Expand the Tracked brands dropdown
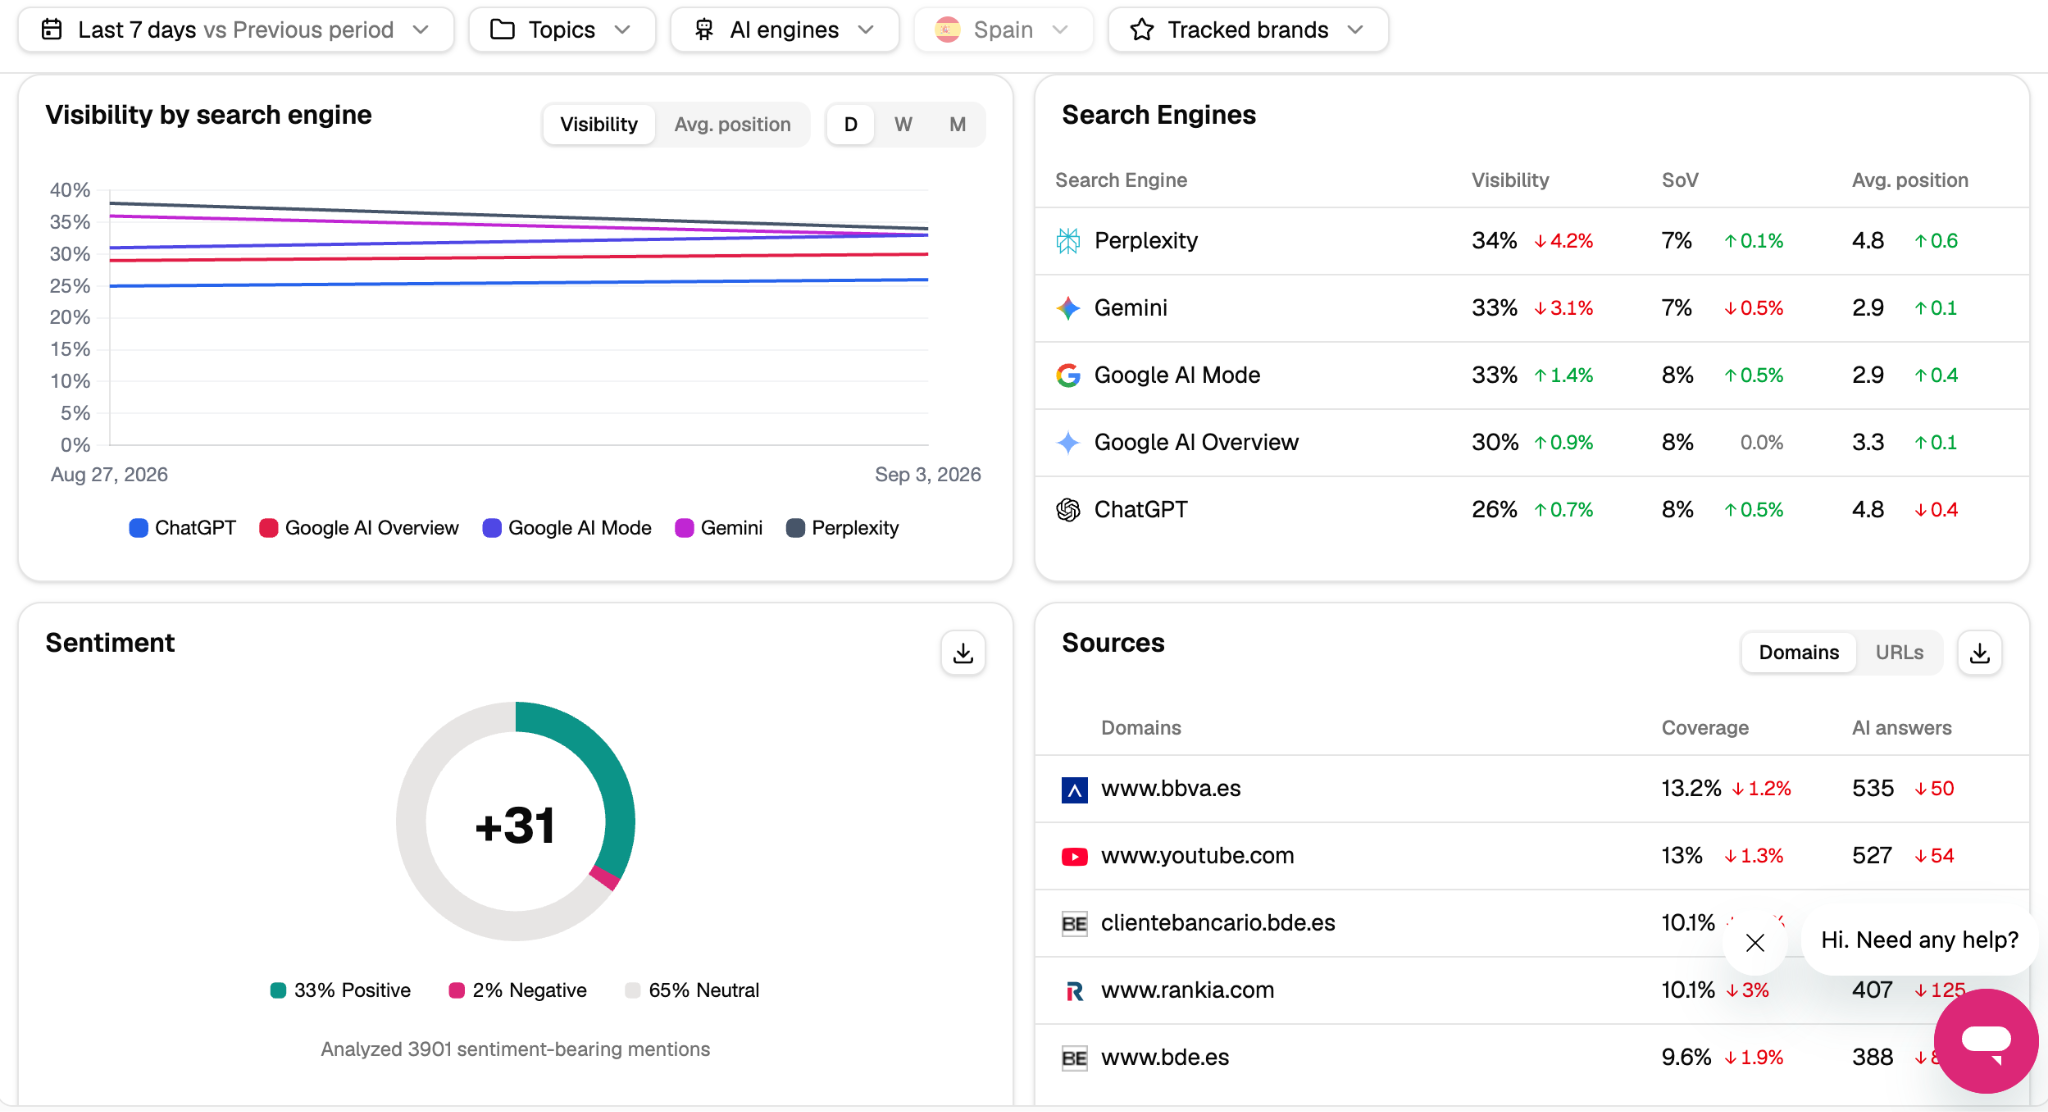2048x1112 pixels. (1248, 30)
